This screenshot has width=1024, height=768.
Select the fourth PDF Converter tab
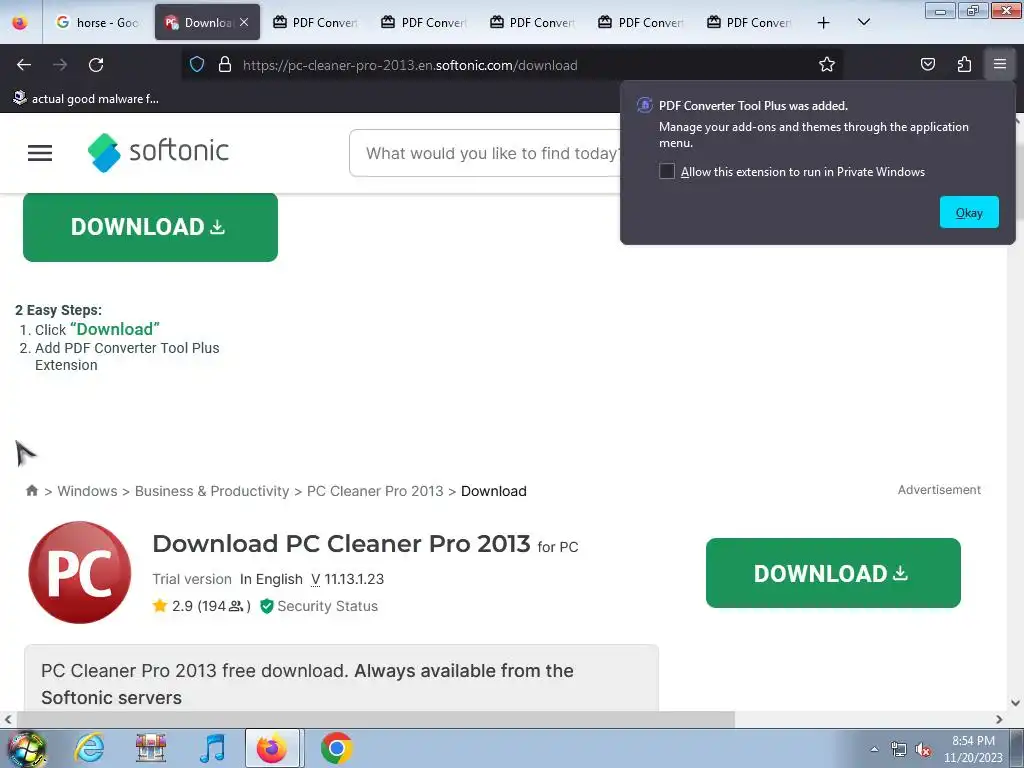[641, 23]
